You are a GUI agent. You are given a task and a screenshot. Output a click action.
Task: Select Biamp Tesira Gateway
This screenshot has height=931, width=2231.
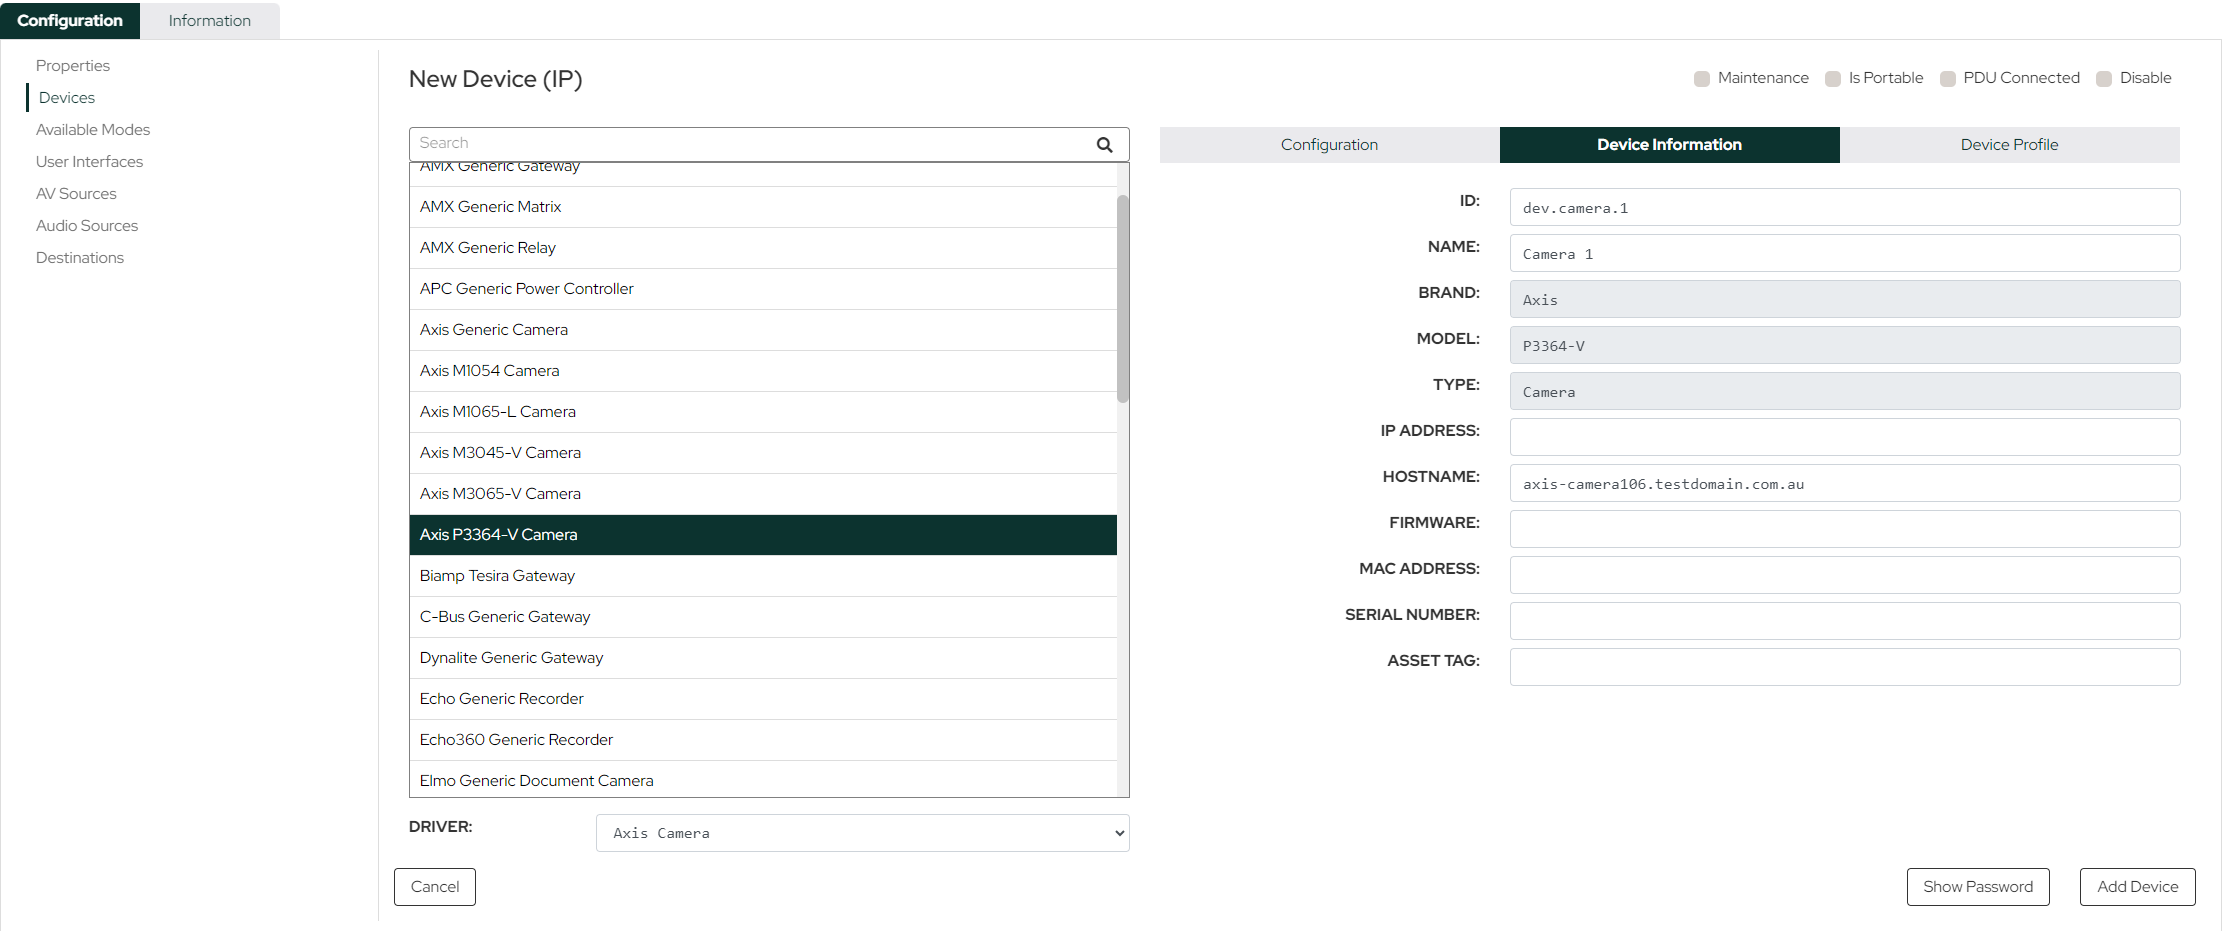pos(763,576)
